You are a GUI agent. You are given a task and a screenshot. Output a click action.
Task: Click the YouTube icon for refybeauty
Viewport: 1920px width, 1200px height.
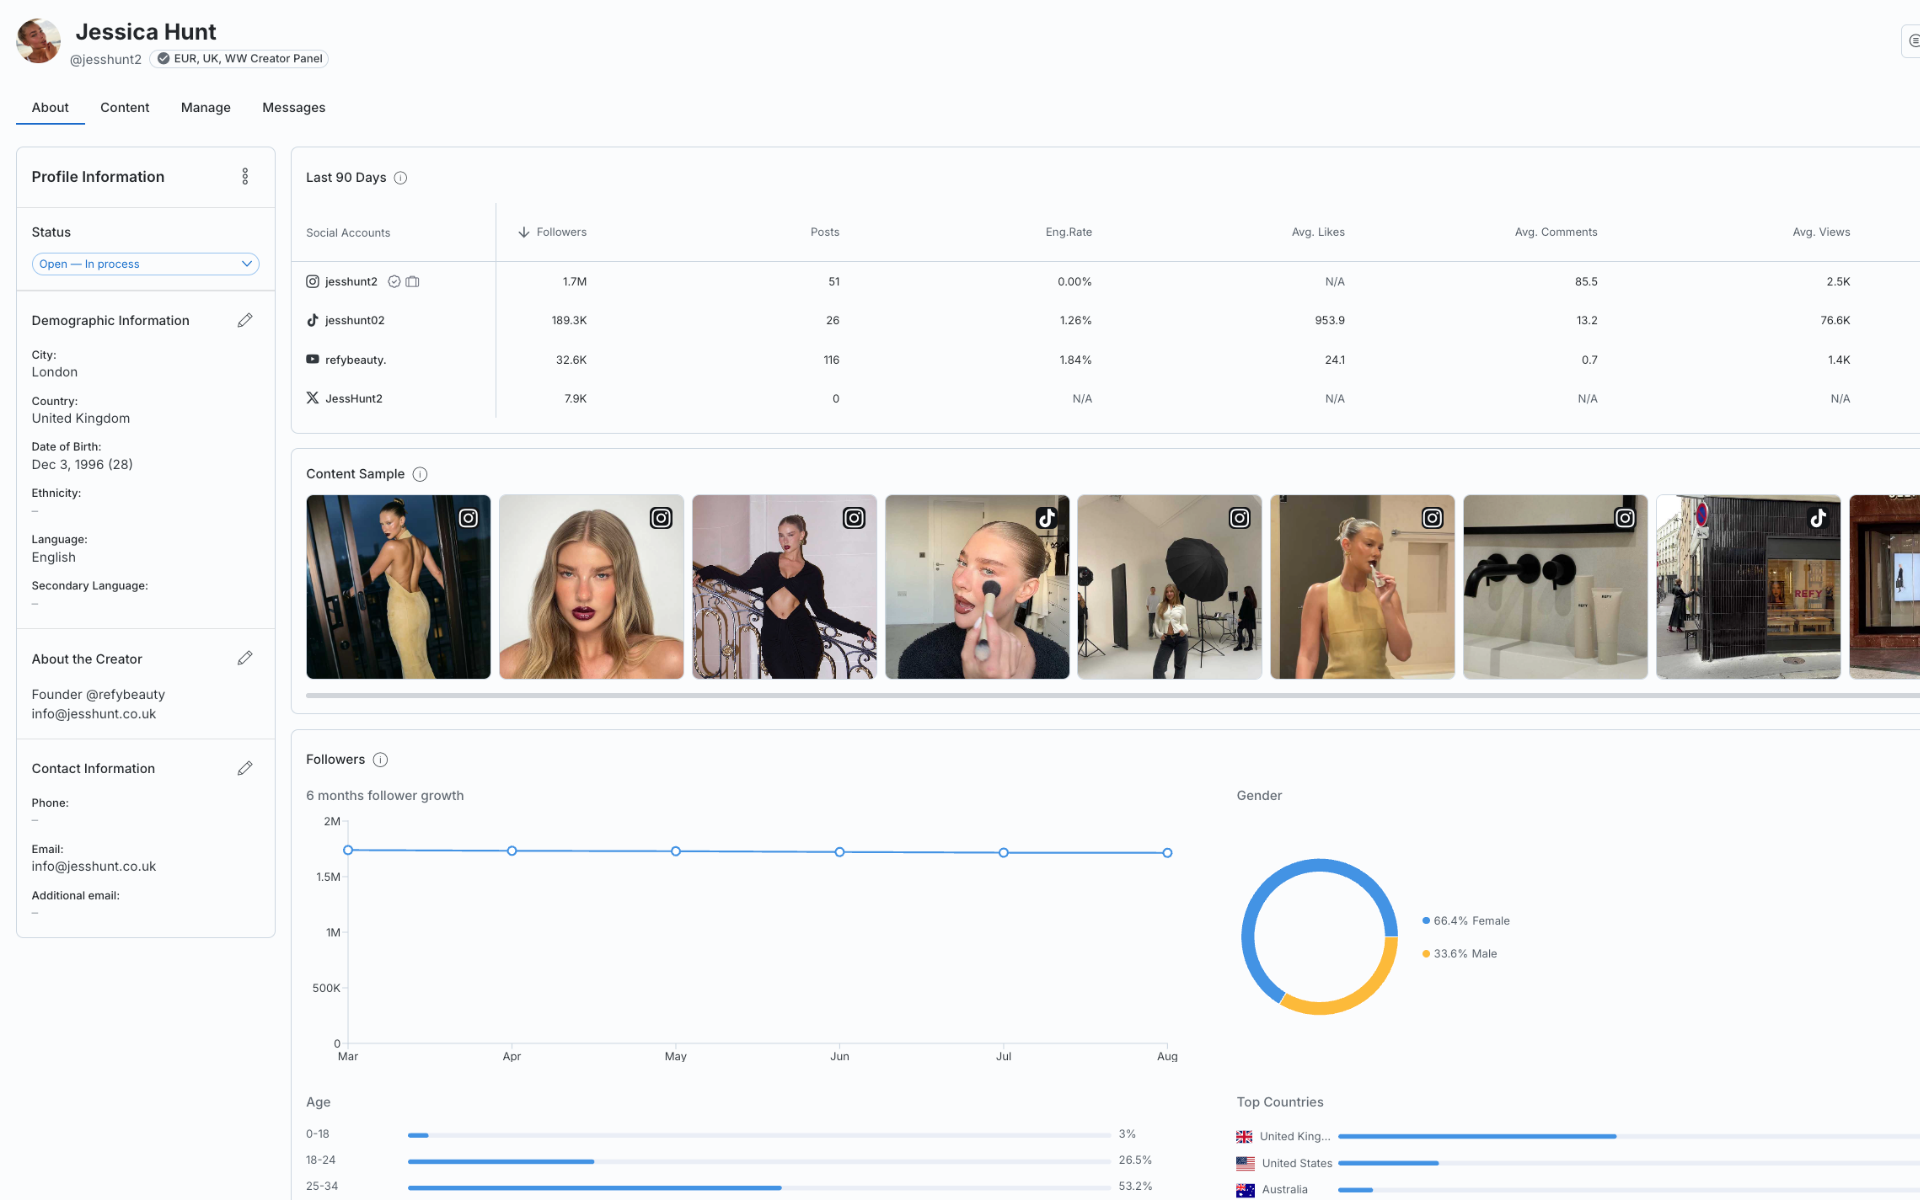click(312, 359)
